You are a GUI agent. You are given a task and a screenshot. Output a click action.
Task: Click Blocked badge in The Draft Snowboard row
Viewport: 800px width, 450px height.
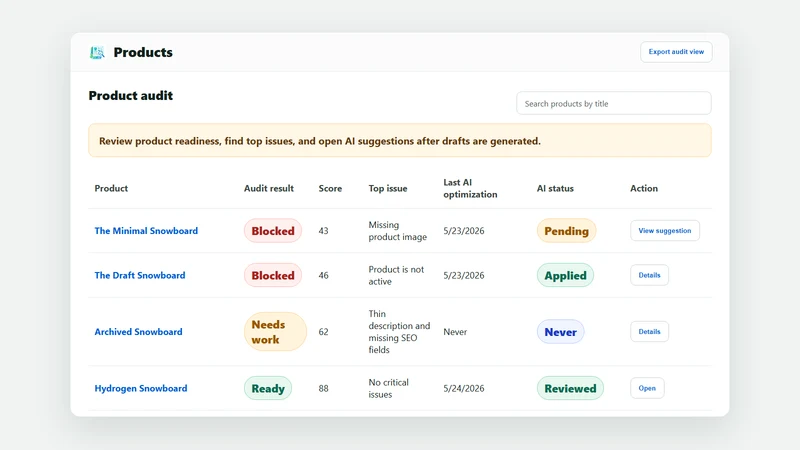(x=273, y=275)
